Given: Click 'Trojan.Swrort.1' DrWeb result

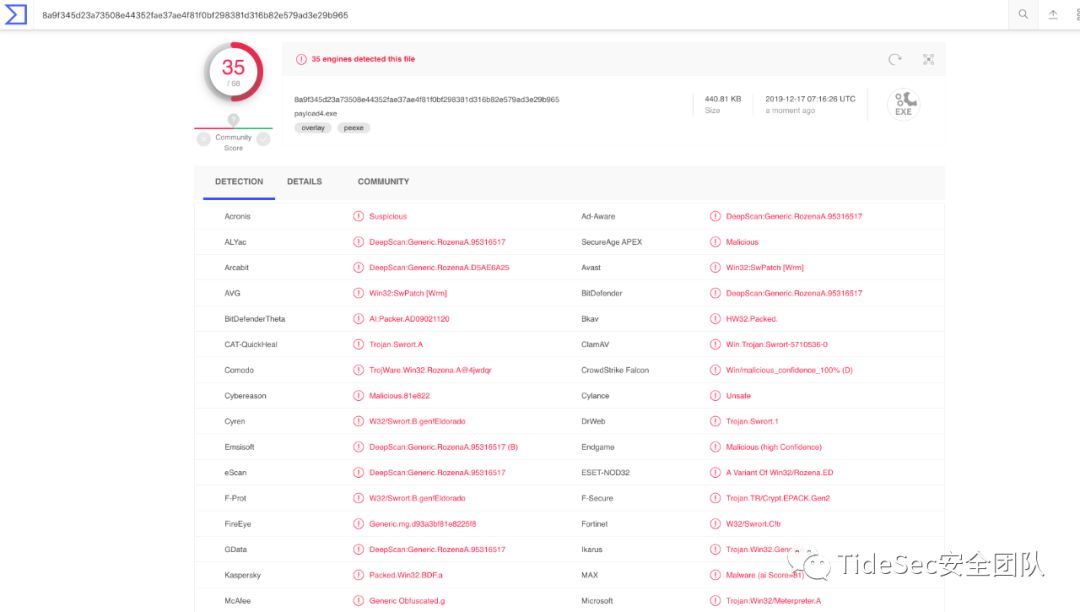Looking at the screenshot, I should tap(752, 421).
